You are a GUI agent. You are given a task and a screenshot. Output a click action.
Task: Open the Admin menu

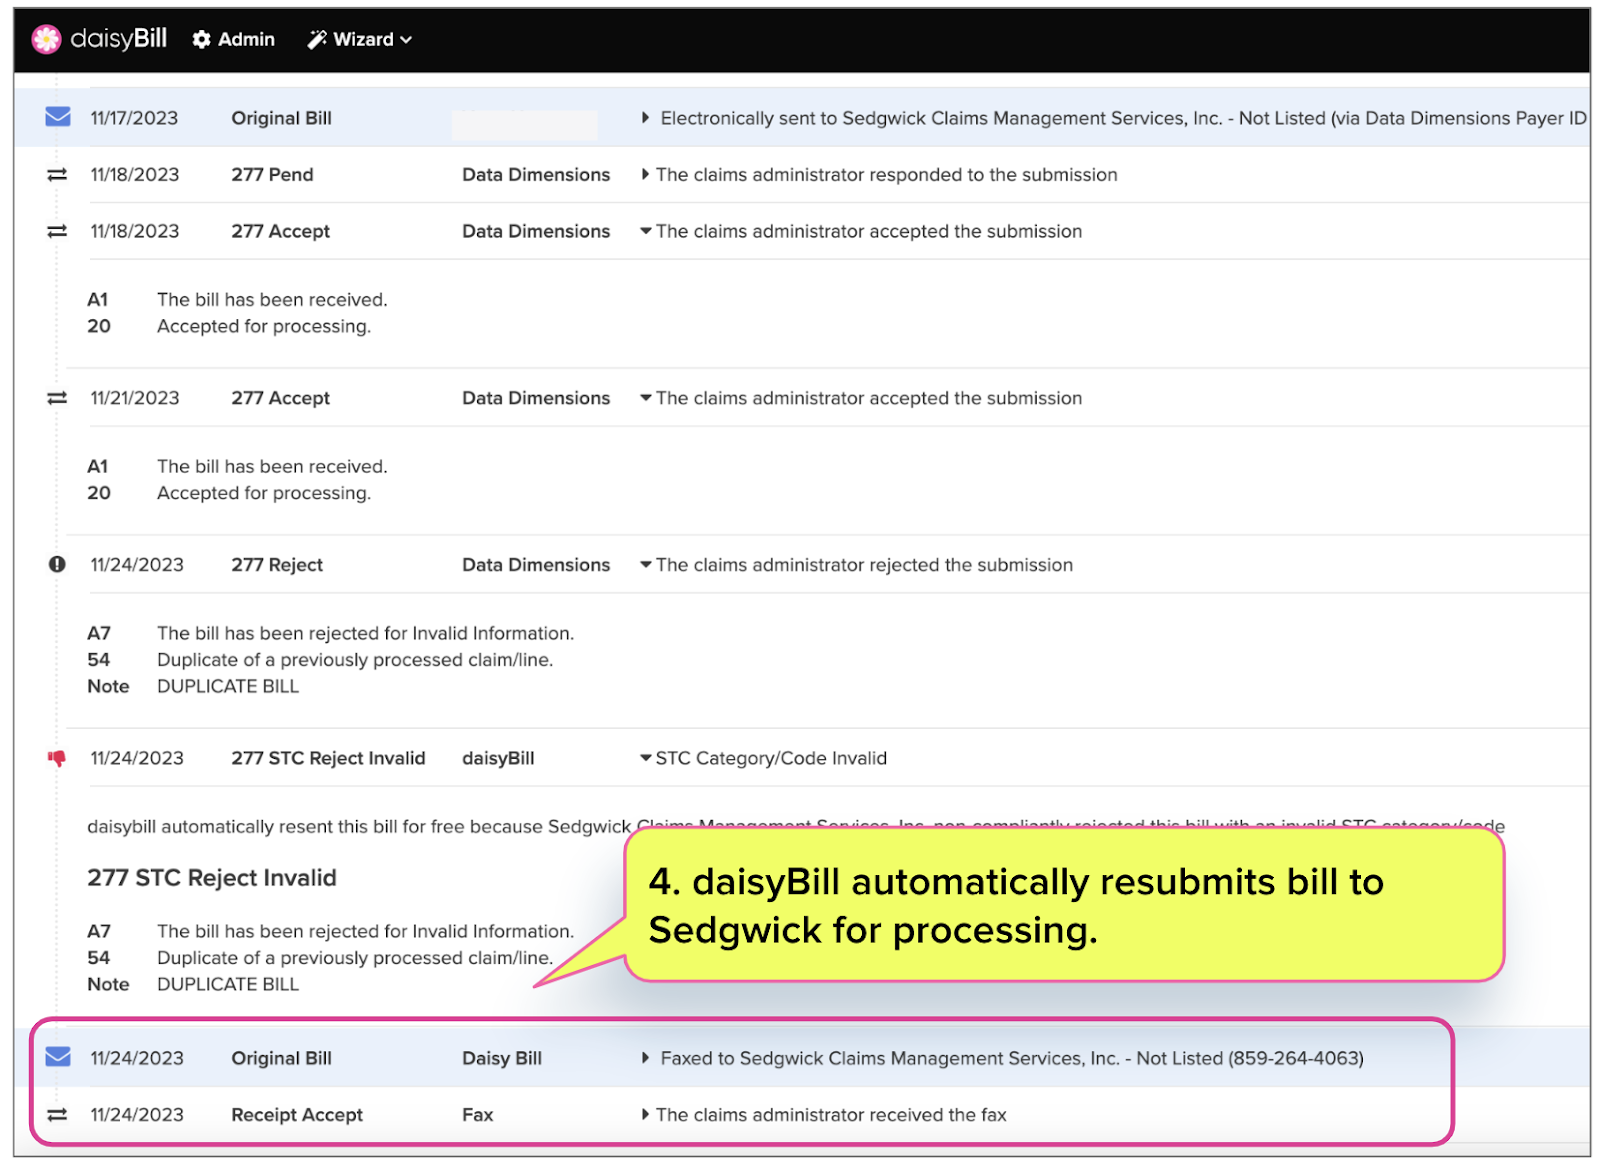(x=232, y=39)
